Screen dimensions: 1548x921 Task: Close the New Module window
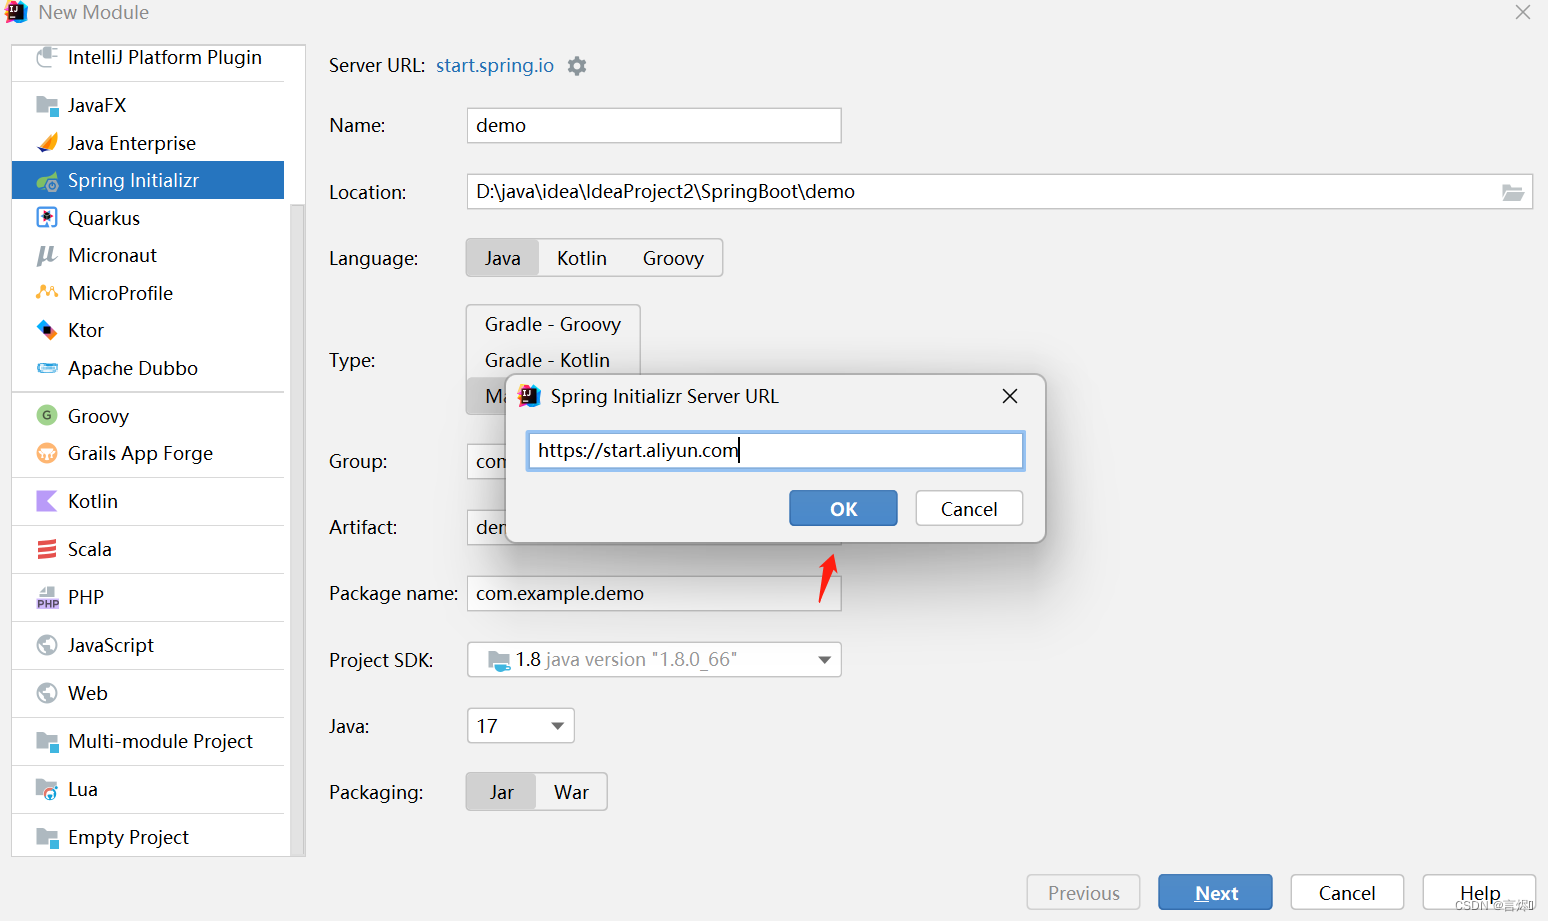(x=1522, y=12)
